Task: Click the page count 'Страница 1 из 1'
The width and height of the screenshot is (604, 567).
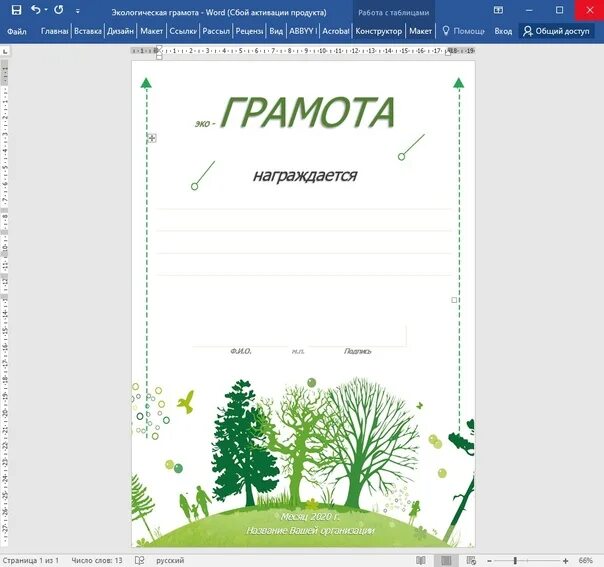Action: 31,560
